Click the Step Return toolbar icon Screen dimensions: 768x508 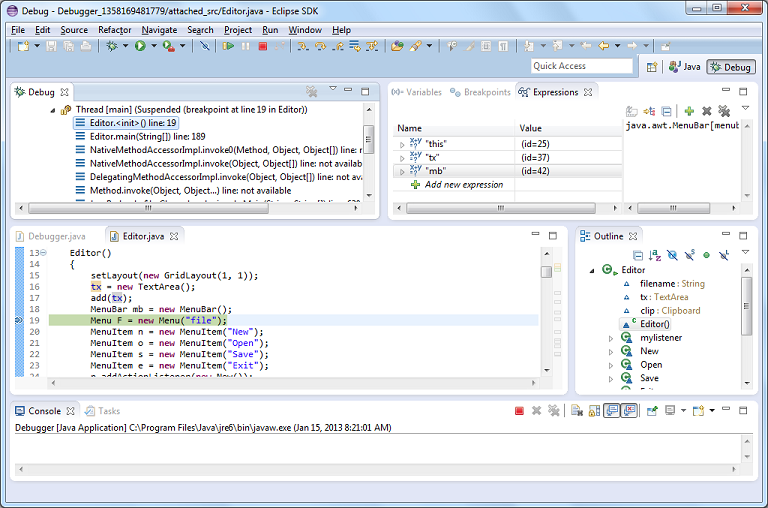(338, 46)
